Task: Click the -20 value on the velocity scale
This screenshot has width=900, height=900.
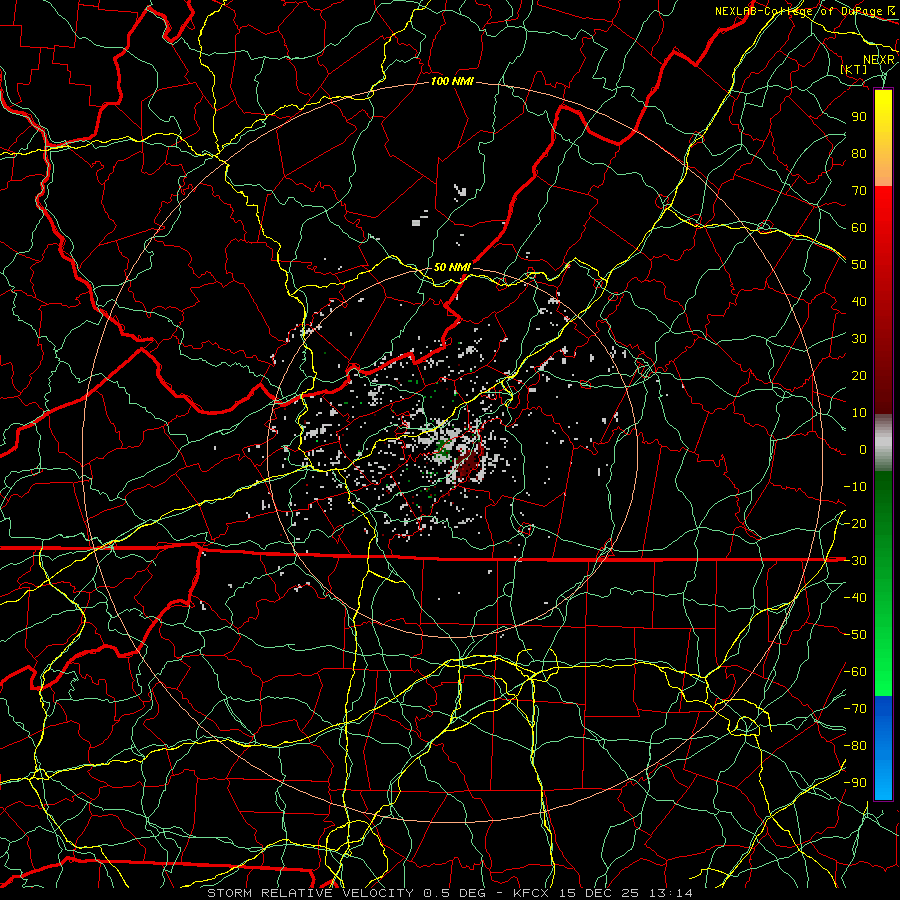Action: 855,524
